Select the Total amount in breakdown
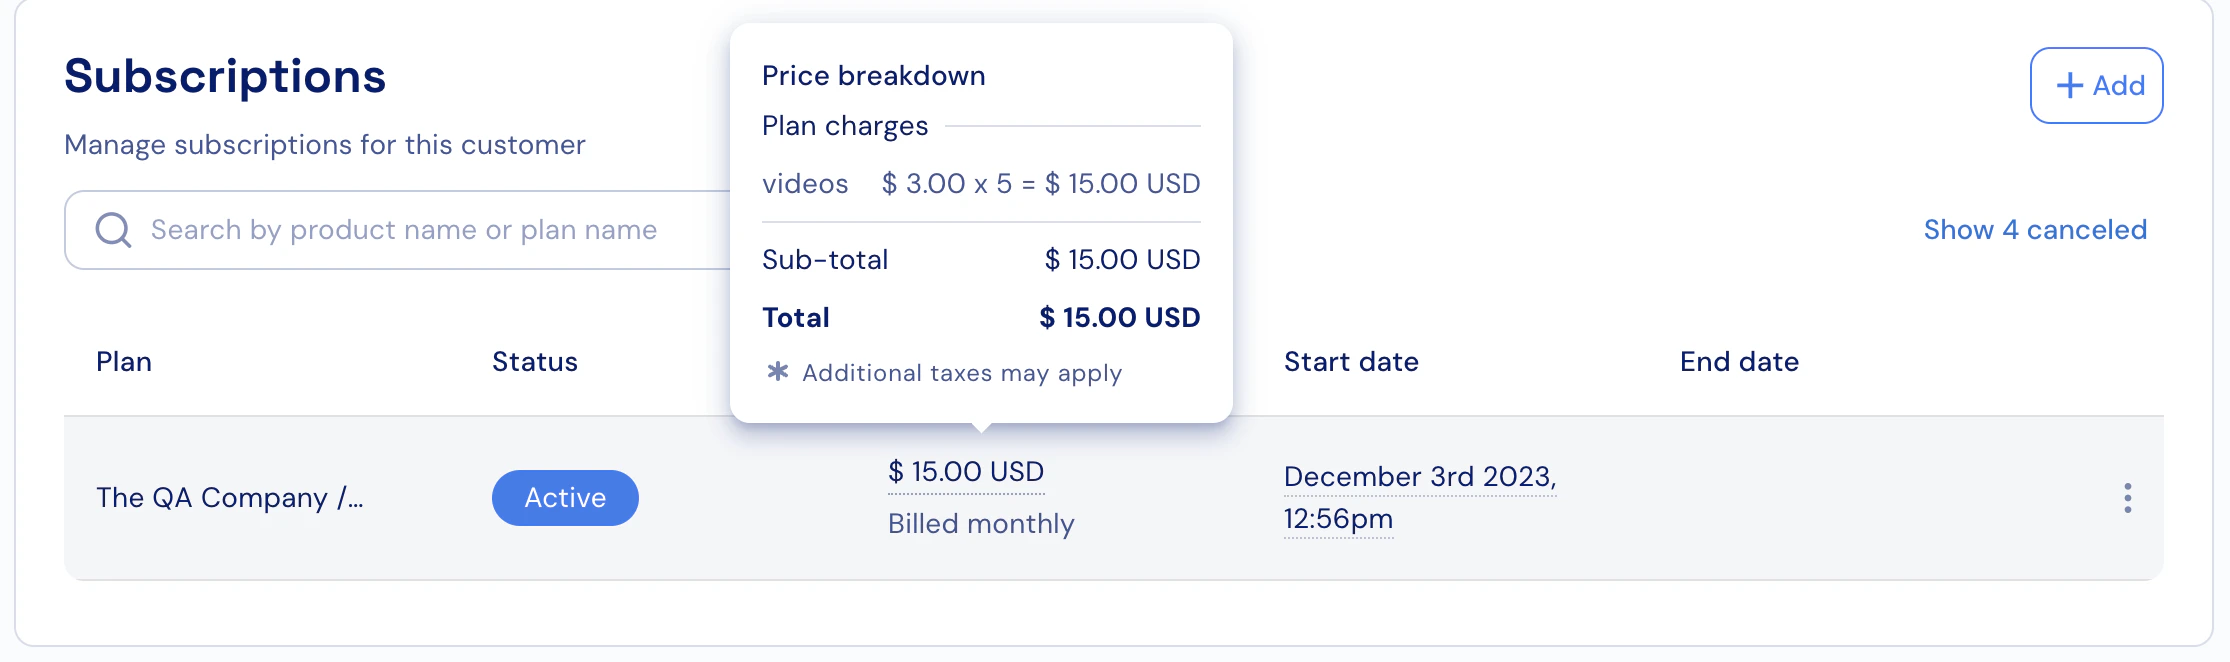This screenshot has height=662, width=2230. coord(1119,318)
